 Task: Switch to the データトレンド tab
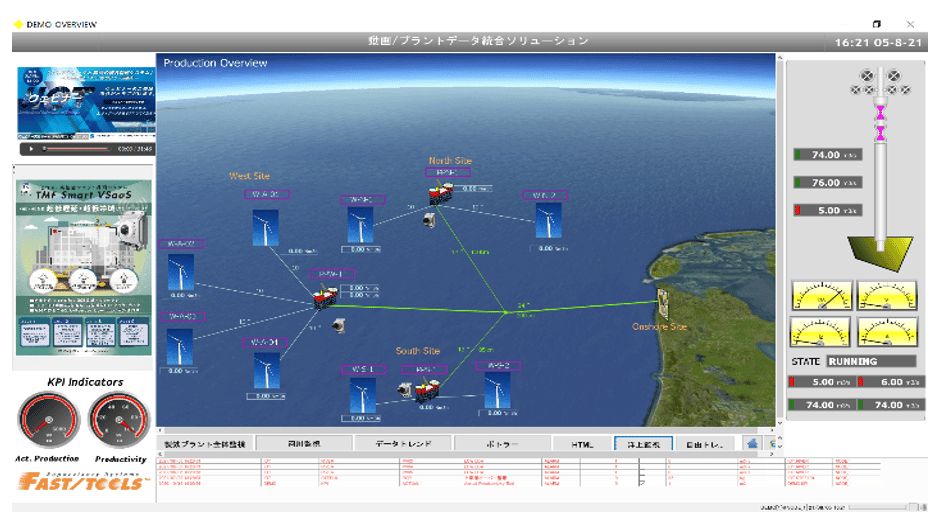(x=403, y=444)
